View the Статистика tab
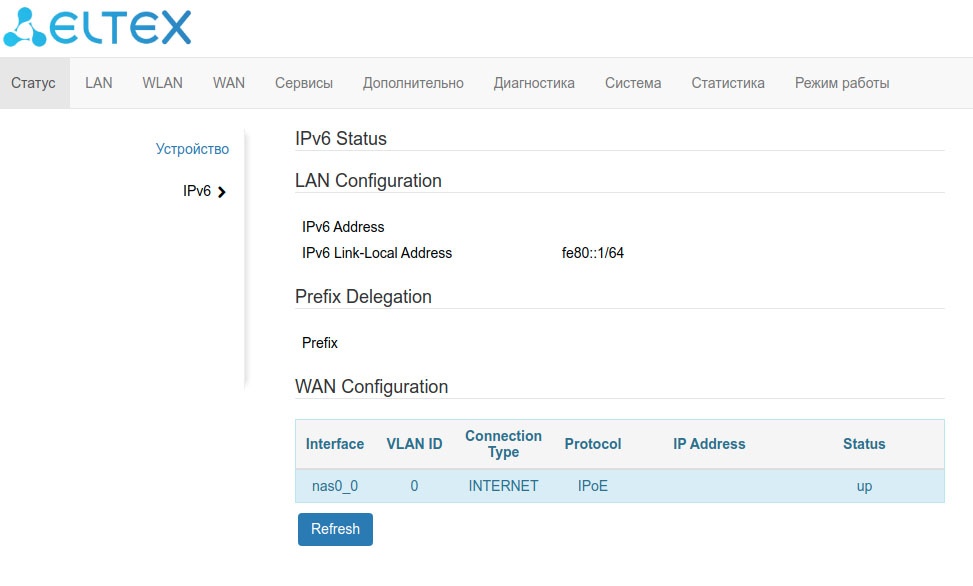The image size is (973, 586). (x=728, y=83)
